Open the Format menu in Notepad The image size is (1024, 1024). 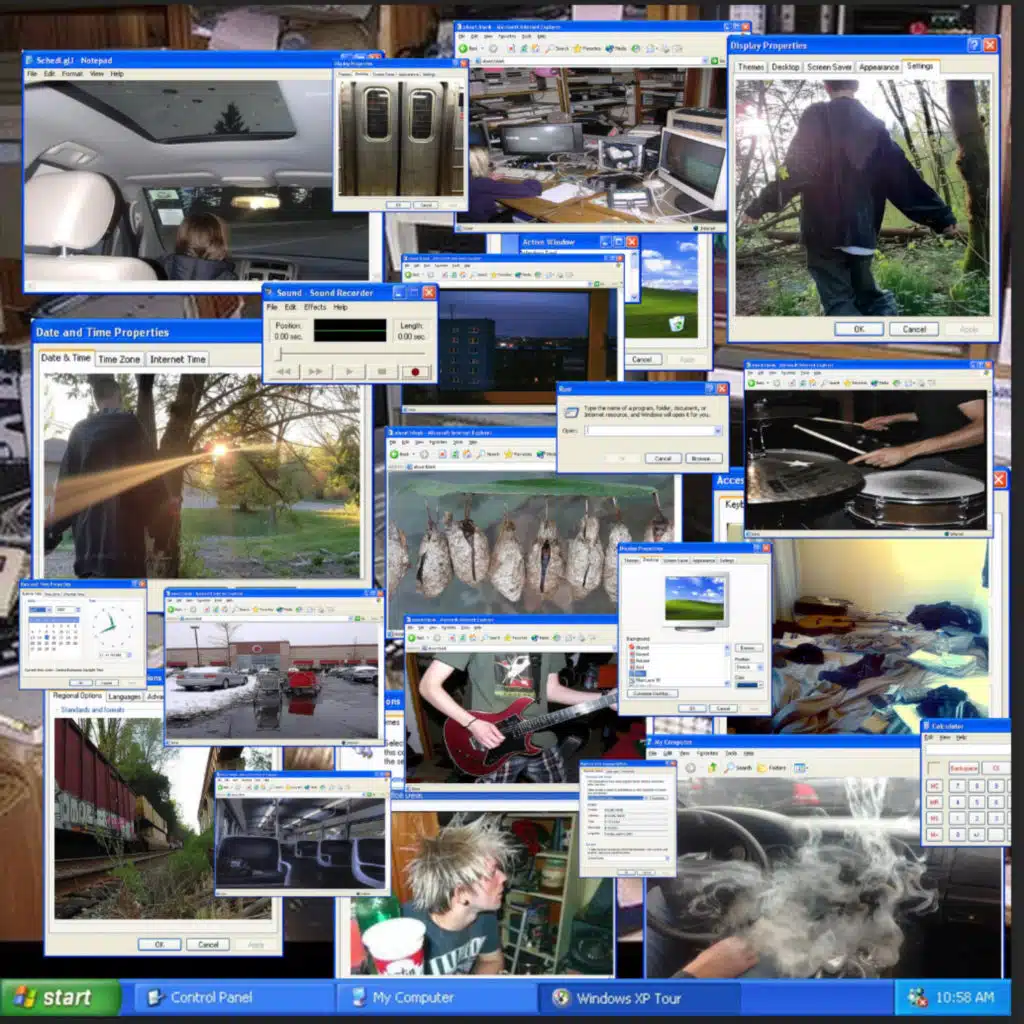point(72,74)
